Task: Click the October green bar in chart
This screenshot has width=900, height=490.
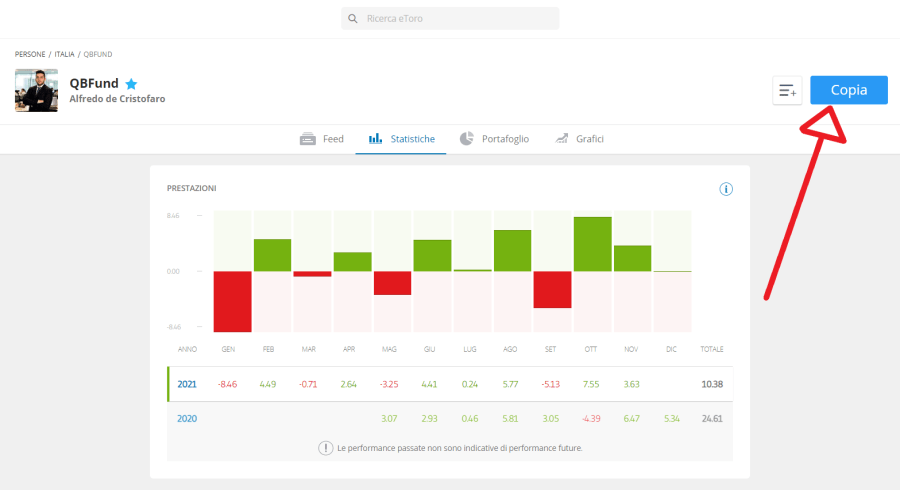Action: 592,244
